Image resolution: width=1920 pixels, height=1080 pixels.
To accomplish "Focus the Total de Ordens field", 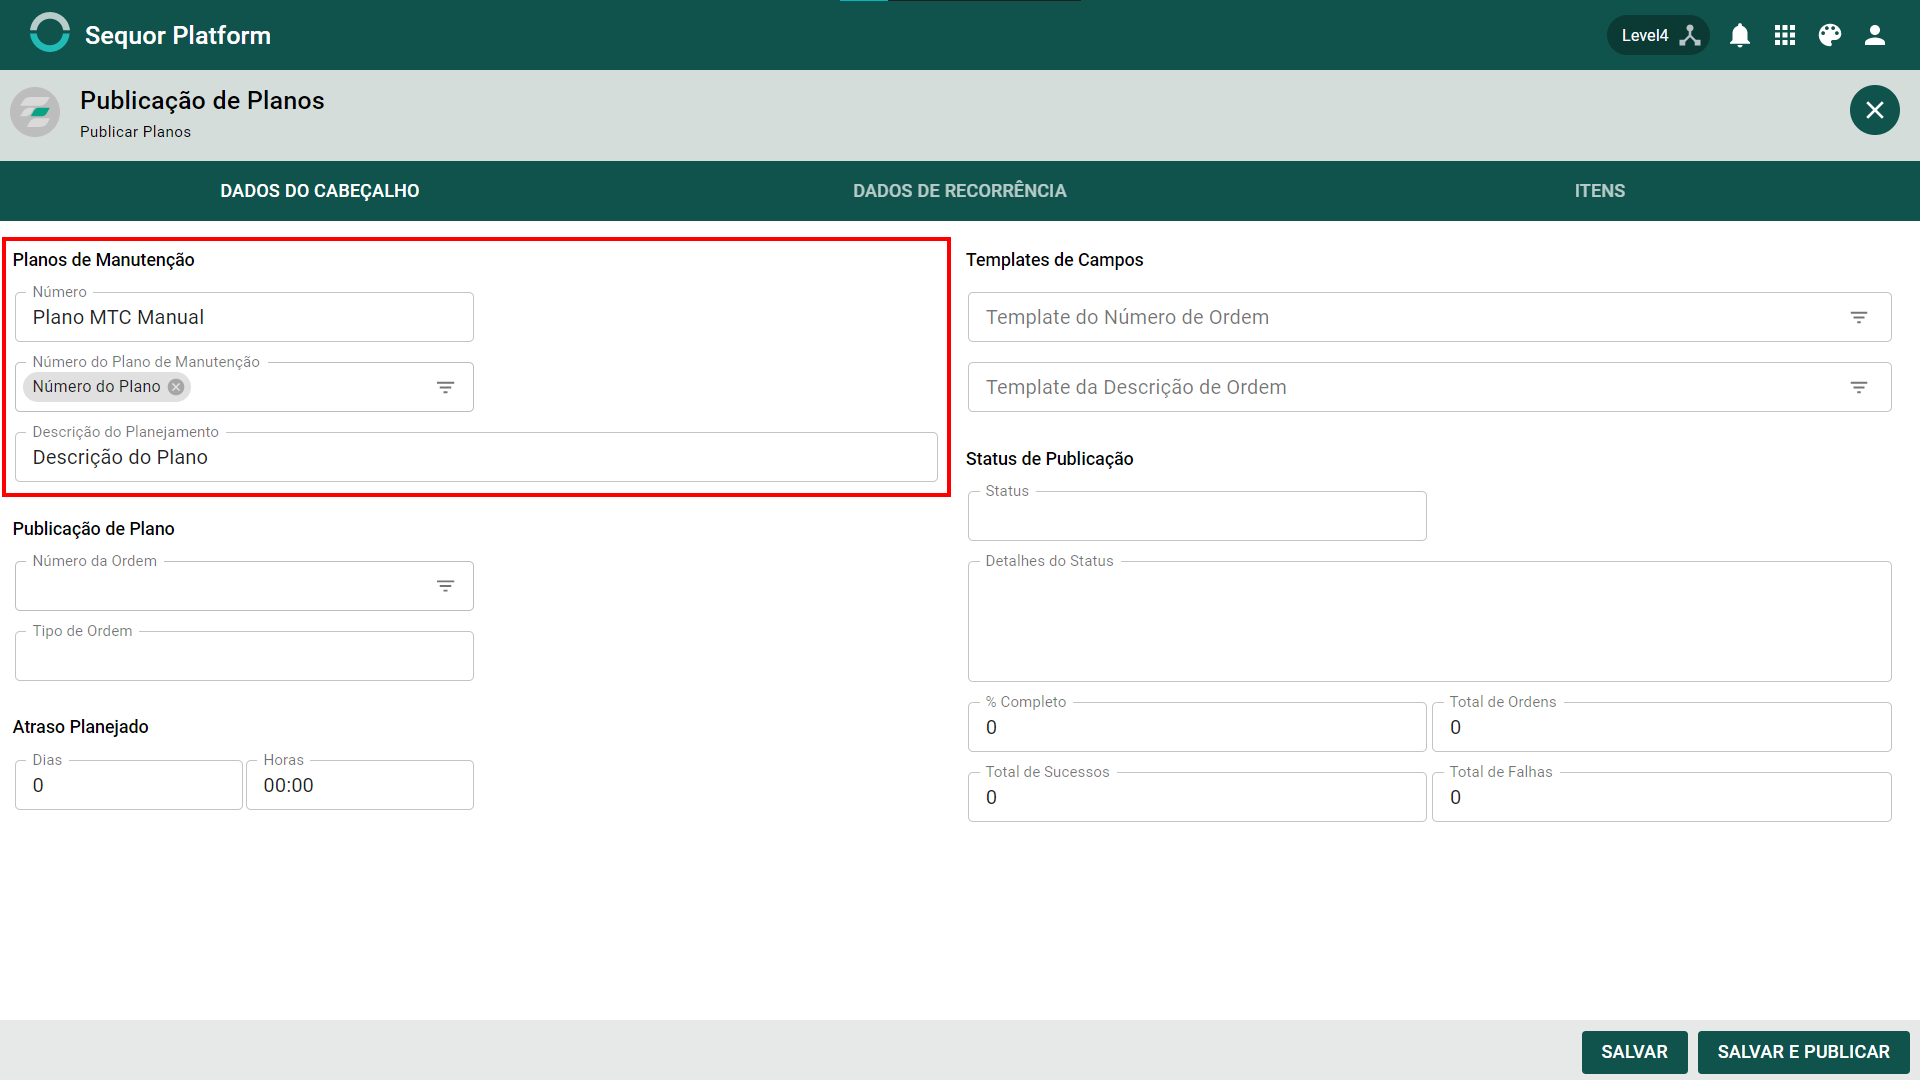I will tap(1662, 727).
